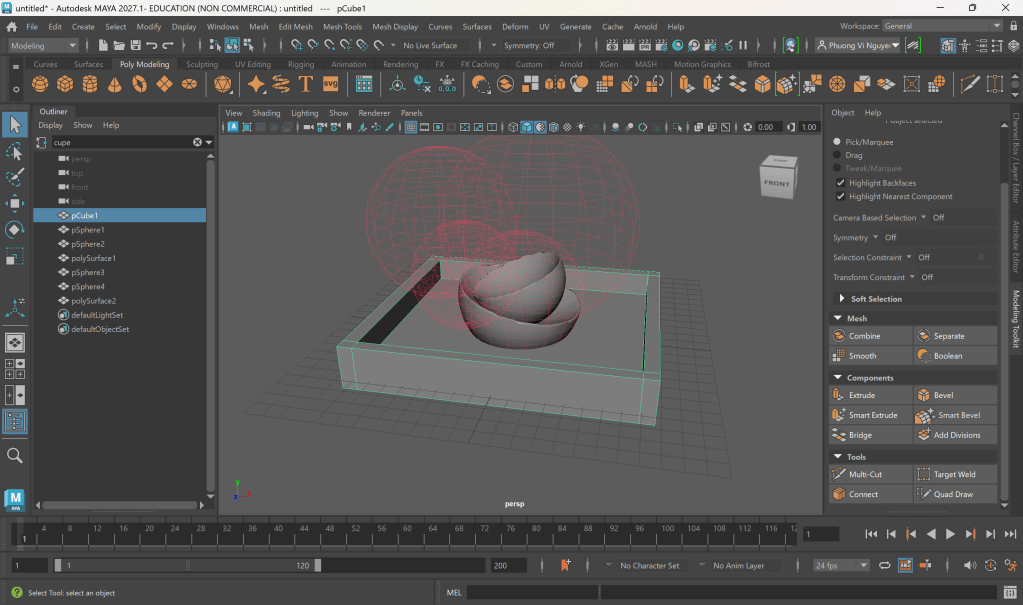Click the Open scene folder icon
The height and width of the screenshot is (605, 1023).
[119, 45]
